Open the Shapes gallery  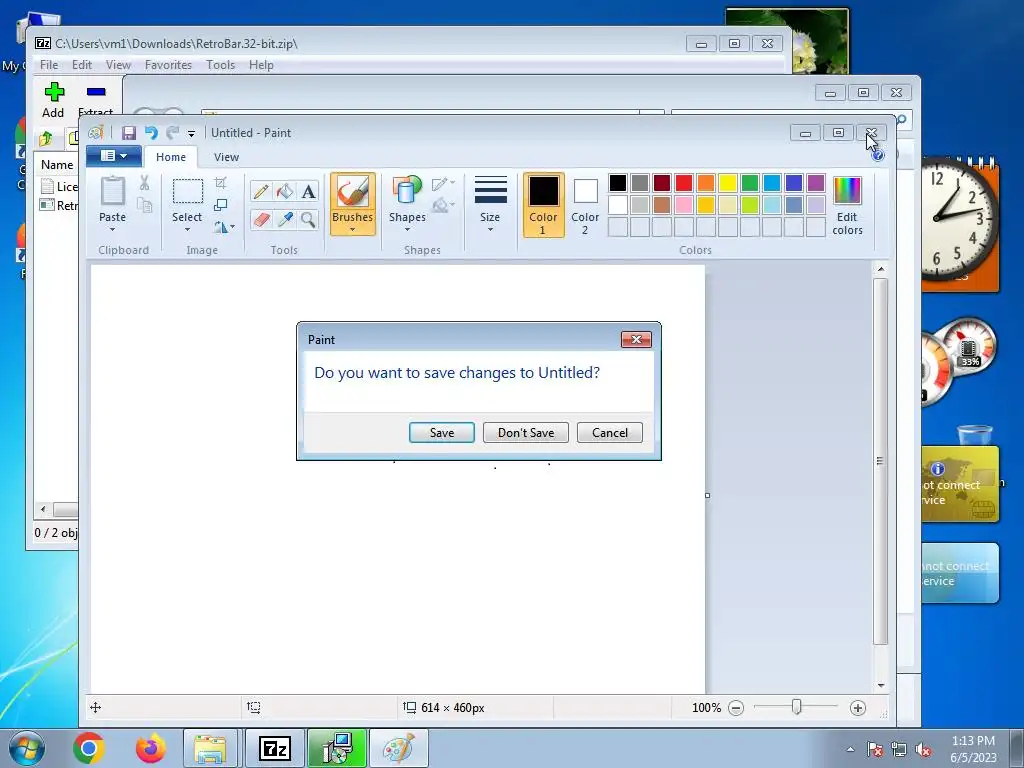click(408, 204)
